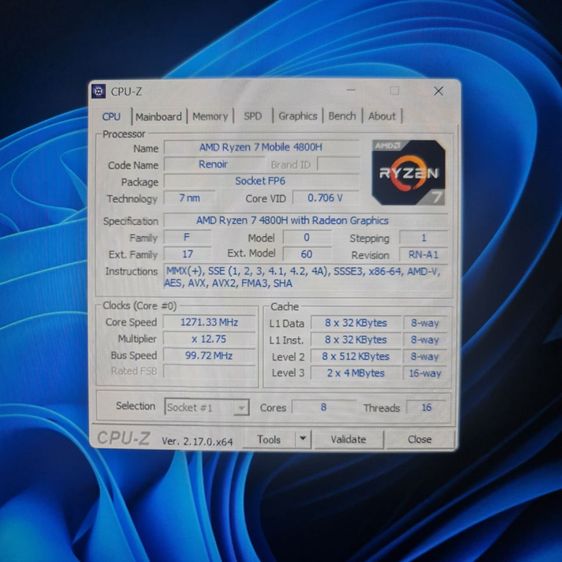Click the L1 Inst. value 8 x 32 KBytes
Viewport: 562px width, 562px height.
point(356,340)
